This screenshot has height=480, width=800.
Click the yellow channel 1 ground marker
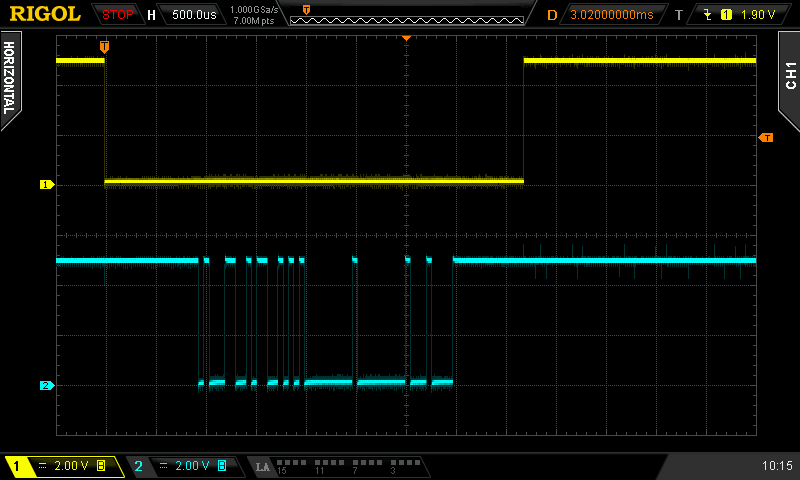pyautogui.click(x=47, y=185)
